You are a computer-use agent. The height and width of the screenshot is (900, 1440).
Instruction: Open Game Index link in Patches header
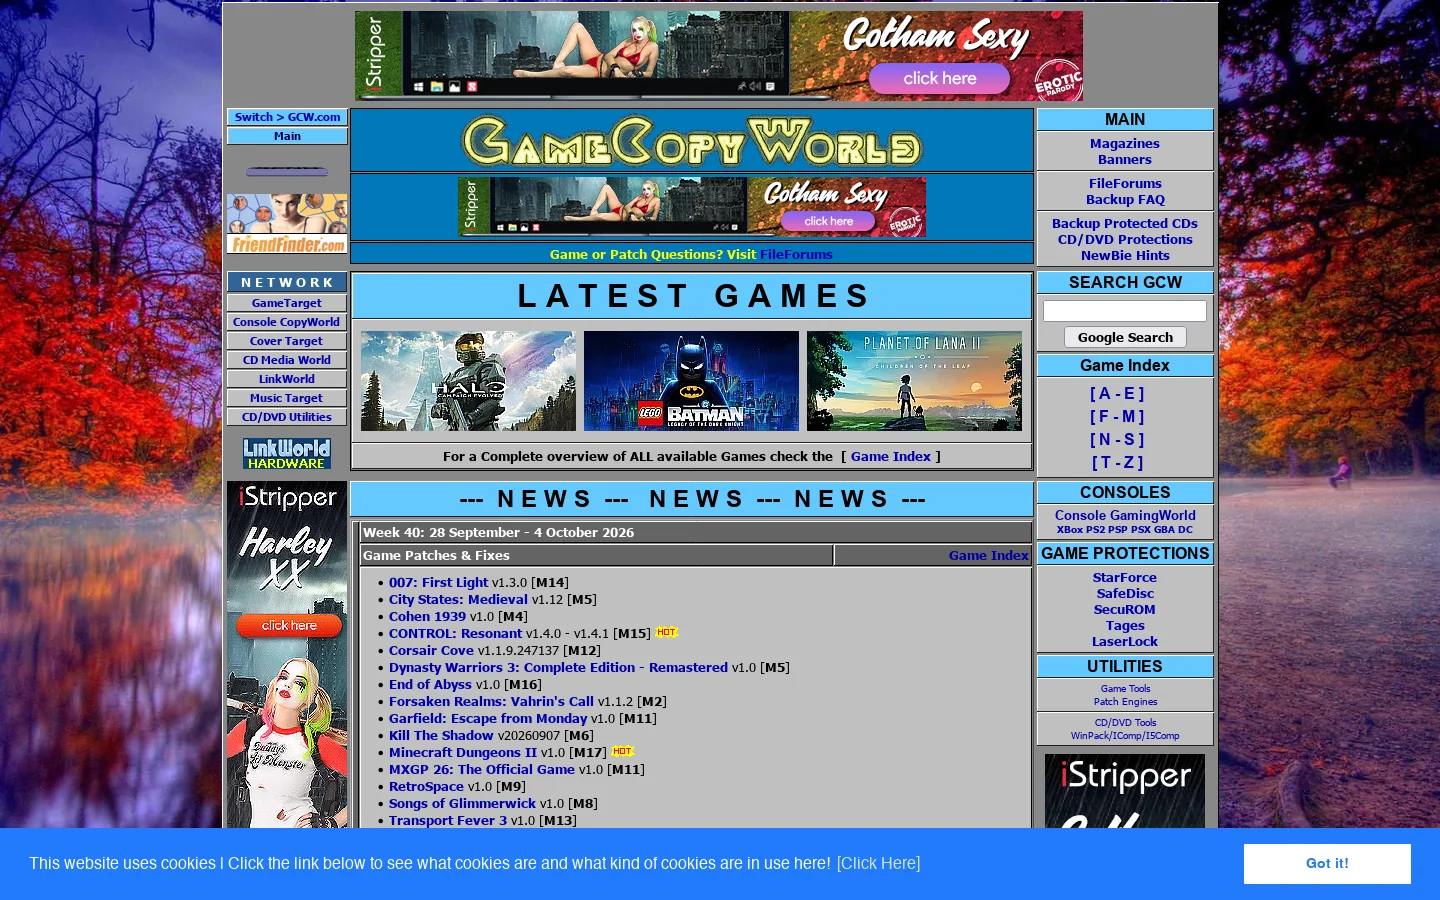click(x=988, y=556)
